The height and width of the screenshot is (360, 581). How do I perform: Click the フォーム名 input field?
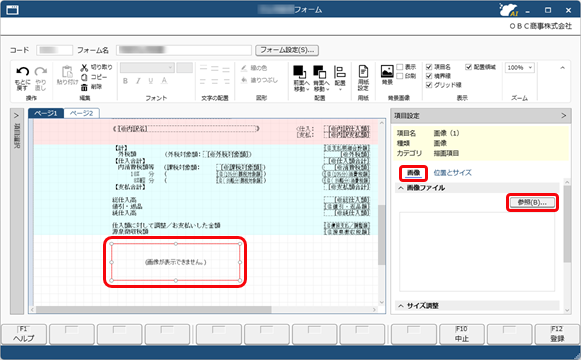click(184, 50)
